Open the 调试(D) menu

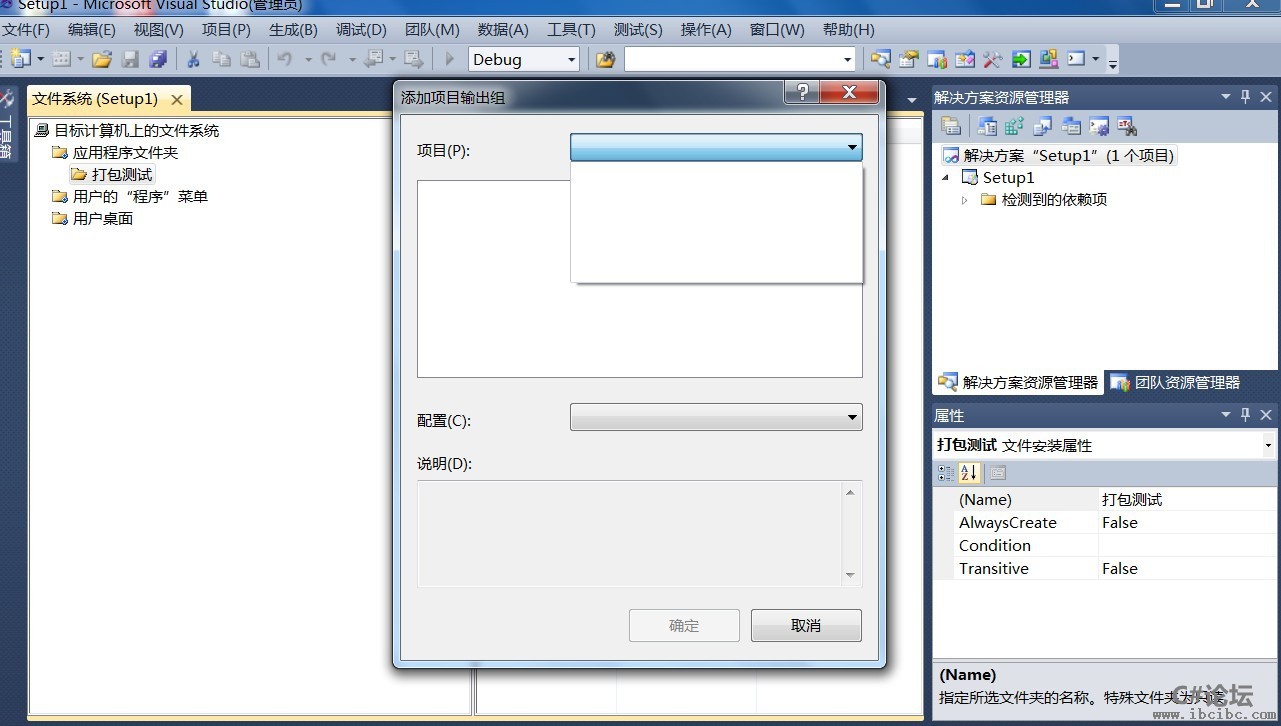click(361, 29)
